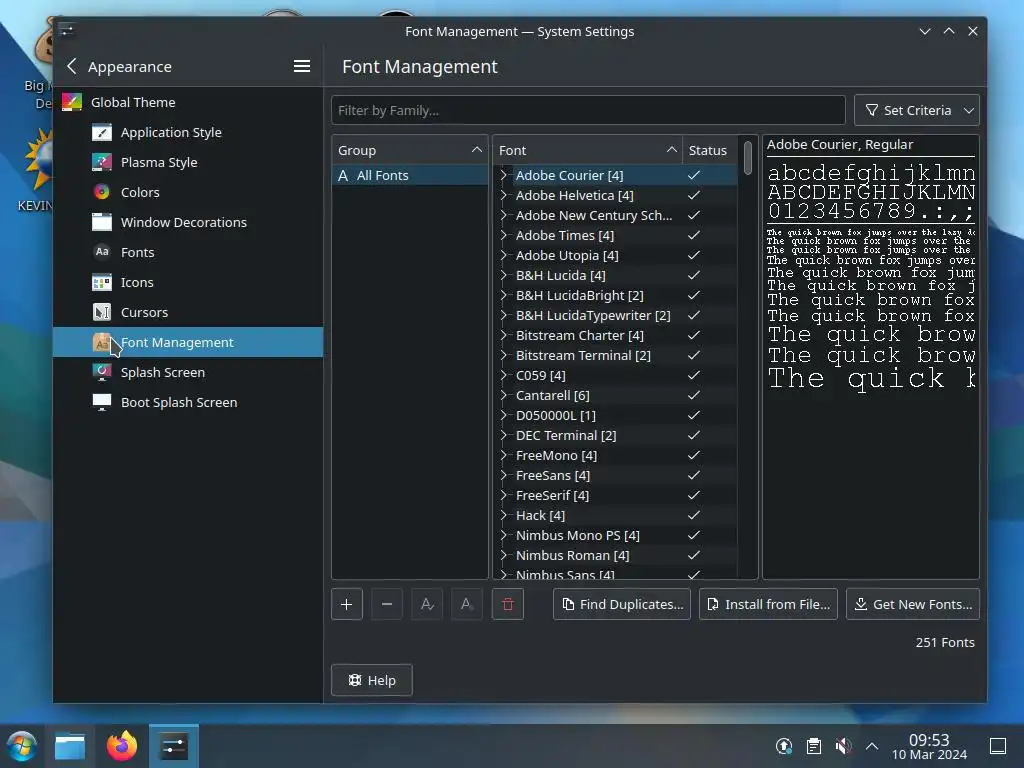Click the Adobe Courier font preview pane

[x=871, y=357]
